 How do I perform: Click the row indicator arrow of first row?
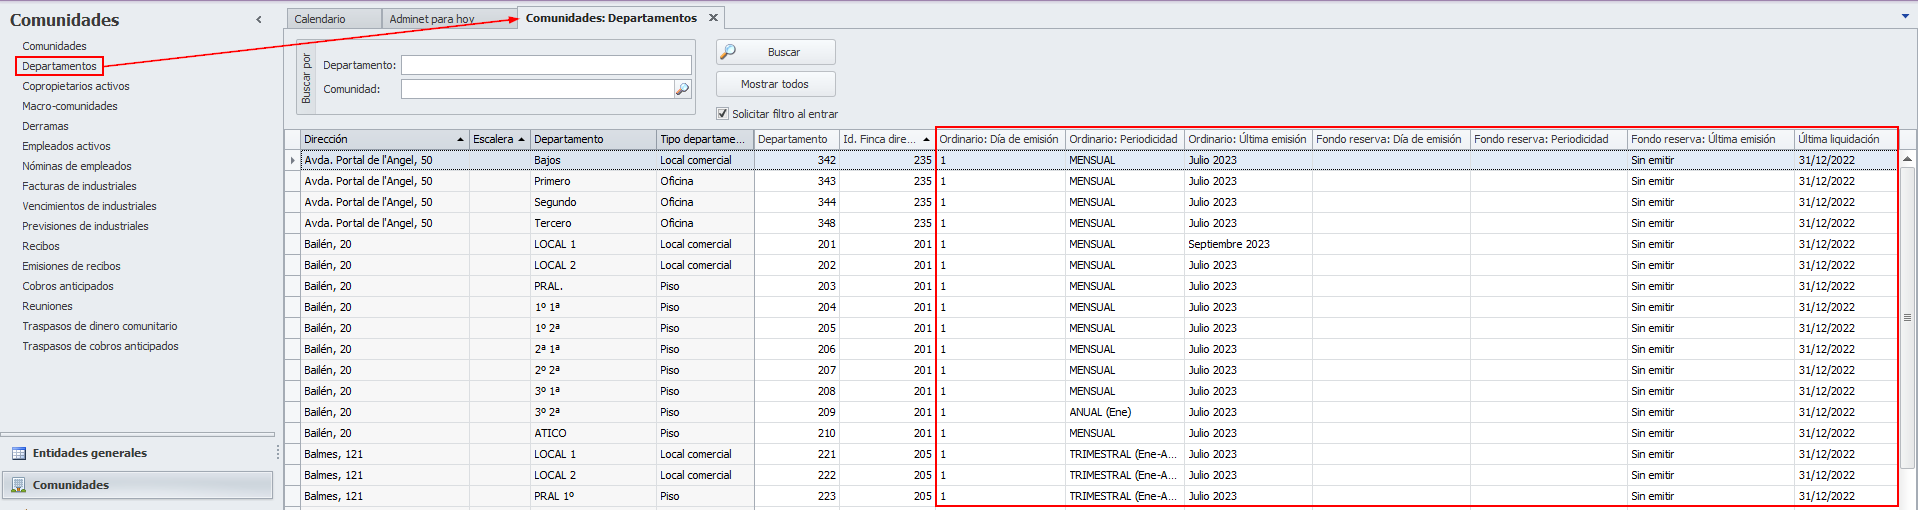(x=293, y=160)
